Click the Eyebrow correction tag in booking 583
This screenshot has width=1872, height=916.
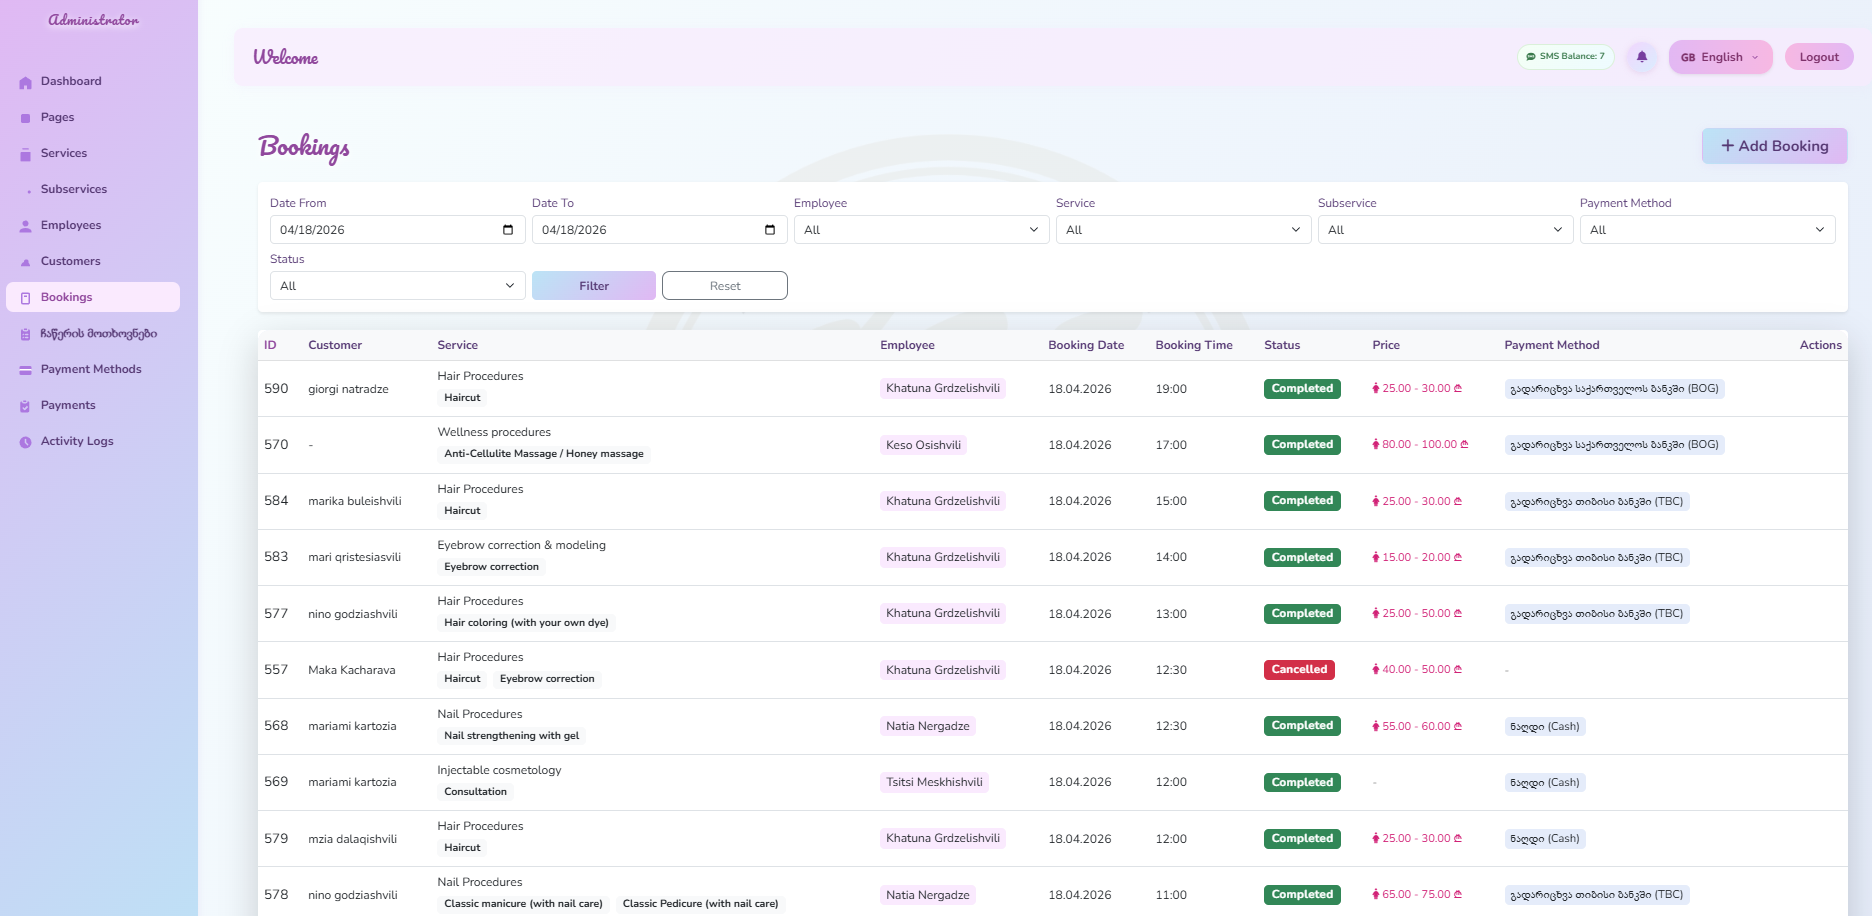click(491, 567)
